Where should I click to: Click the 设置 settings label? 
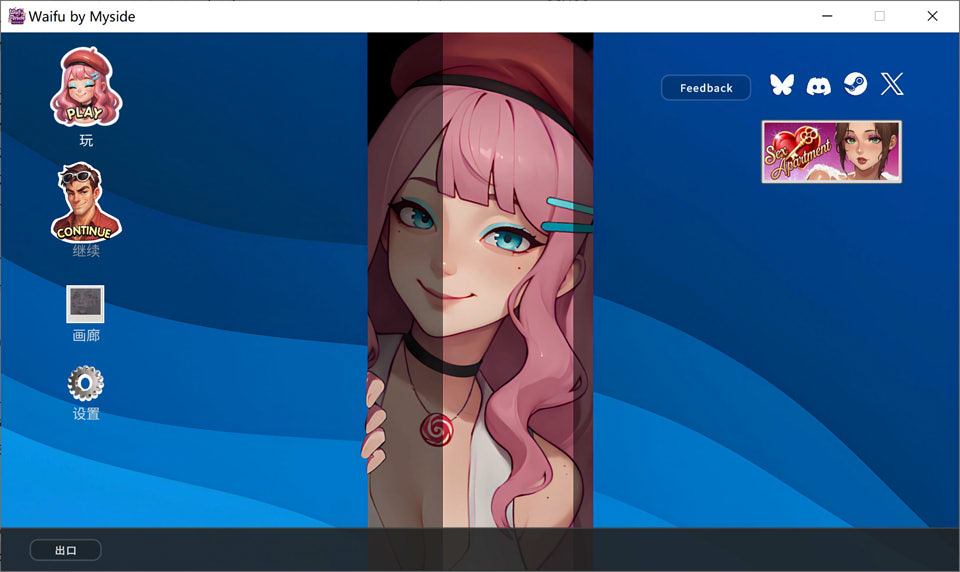[x=86, y=414]
